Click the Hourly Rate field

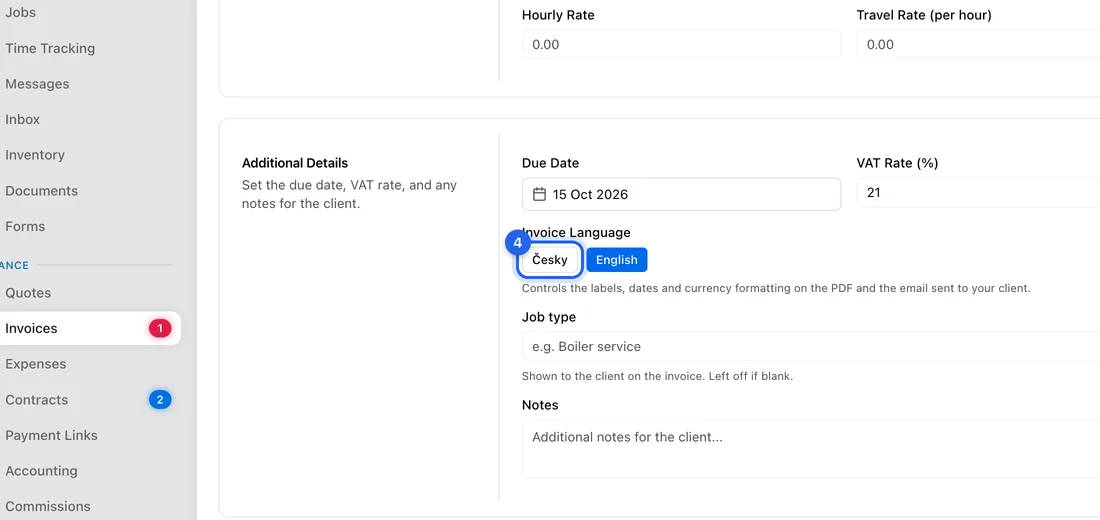point(681,44)
